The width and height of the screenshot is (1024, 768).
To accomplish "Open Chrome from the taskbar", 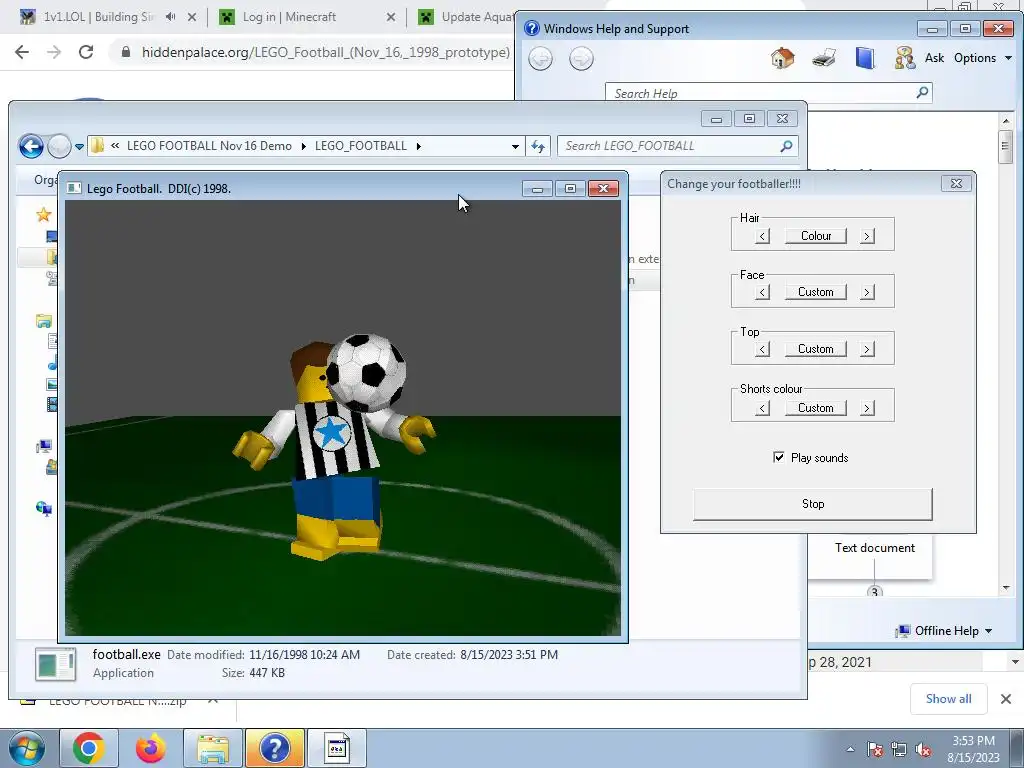I will [x=88, y=748].
